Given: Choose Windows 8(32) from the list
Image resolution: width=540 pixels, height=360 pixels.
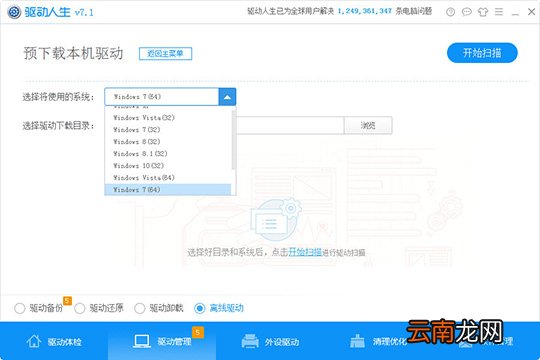Looking at the screenshot, I should pos(168,142).
